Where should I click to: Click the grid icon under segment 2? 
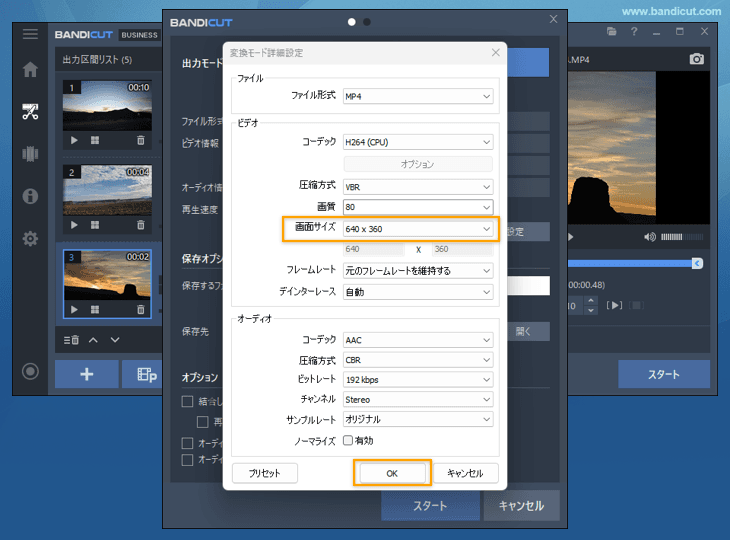(95, 225)
